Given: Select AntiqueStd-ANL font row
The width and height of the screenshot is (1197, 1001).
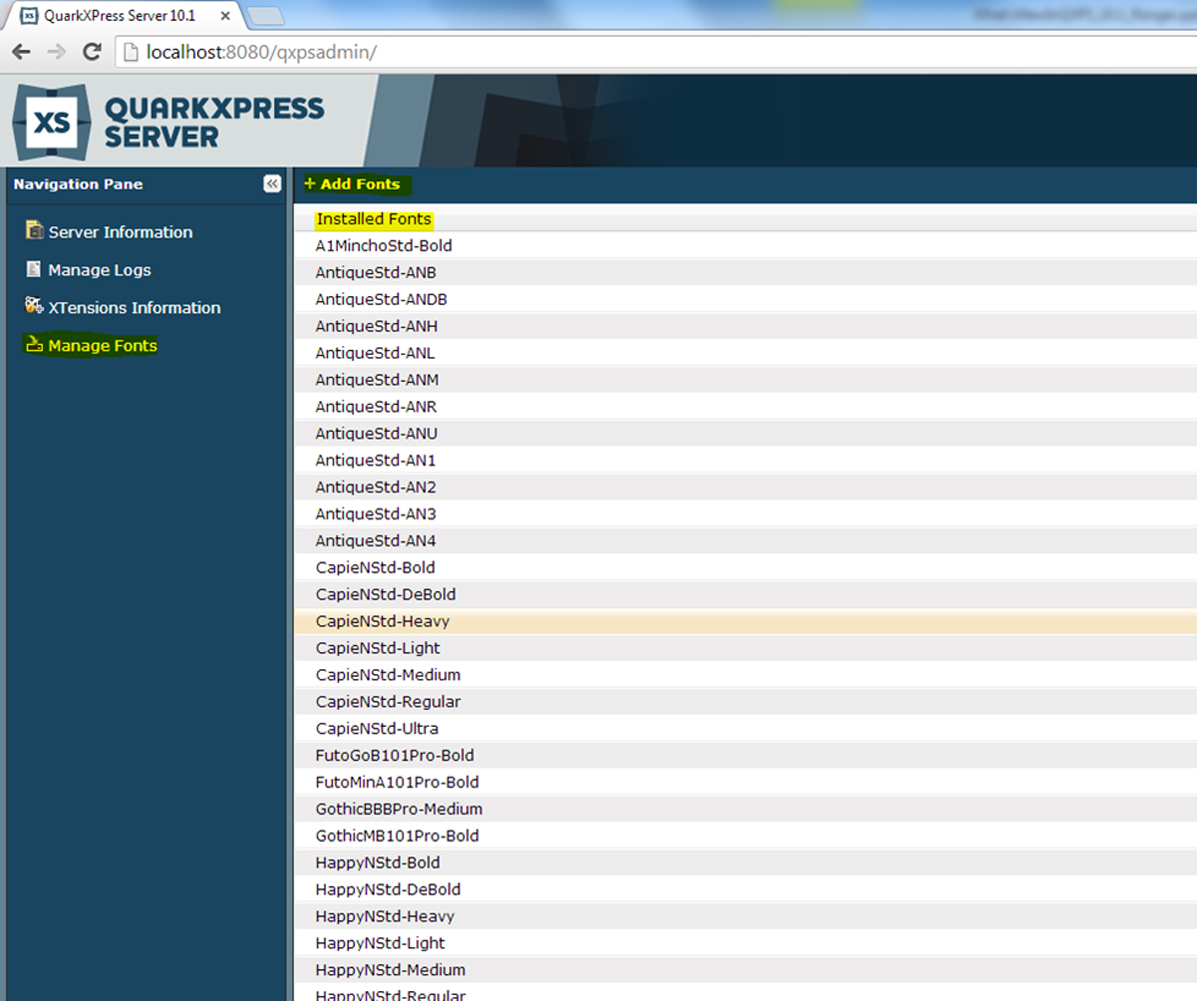Looking at the screenshot, I should (x=746, y=353).
